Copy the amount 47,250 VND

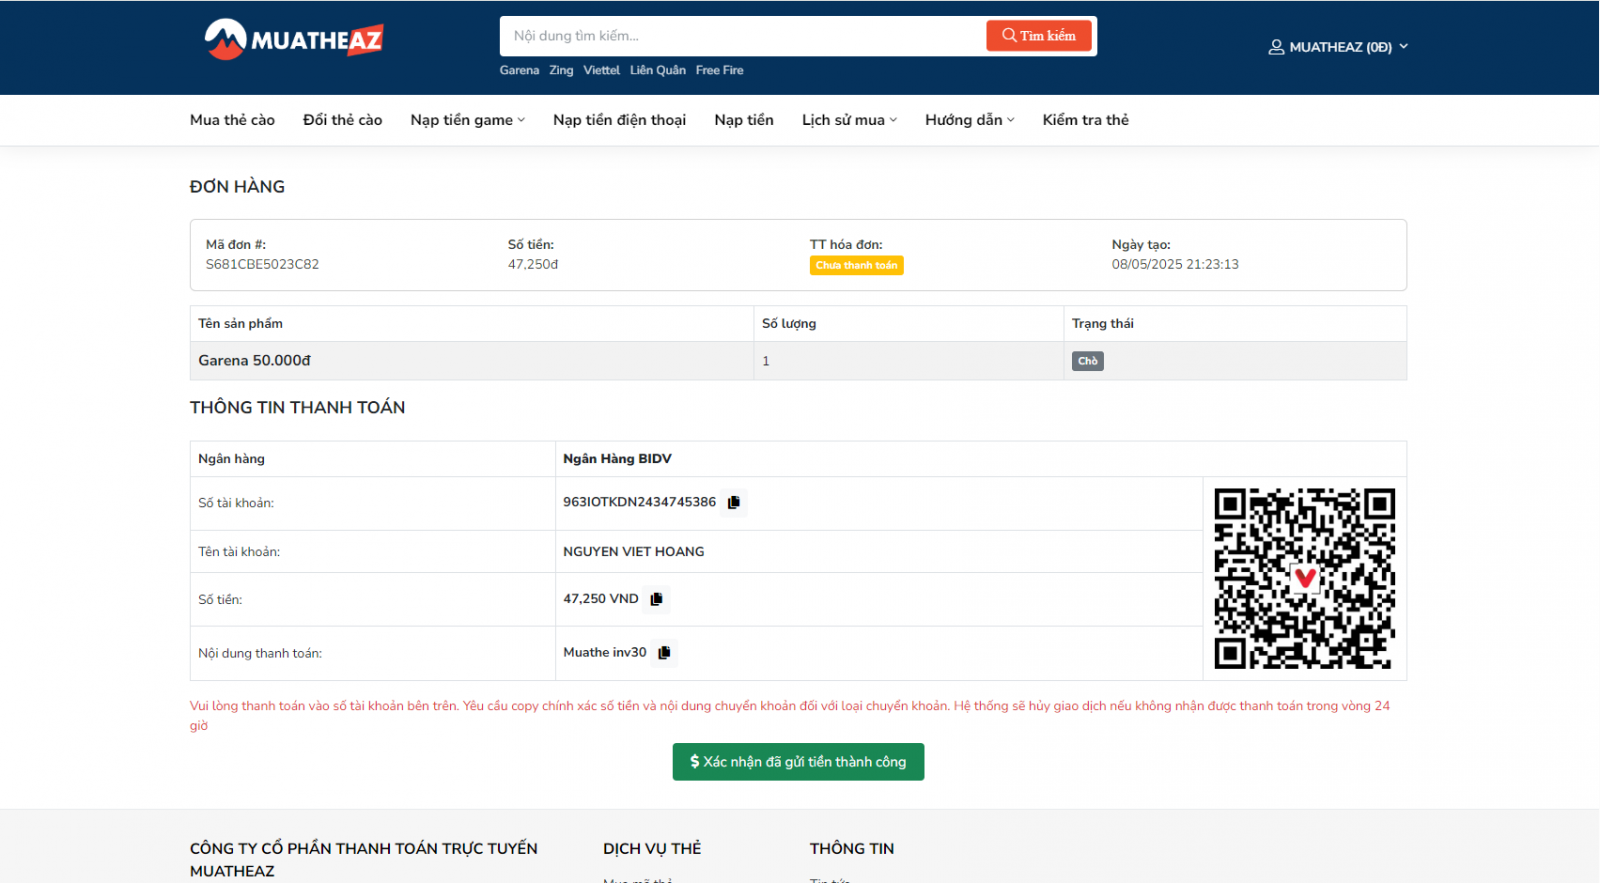pos(656,599)
